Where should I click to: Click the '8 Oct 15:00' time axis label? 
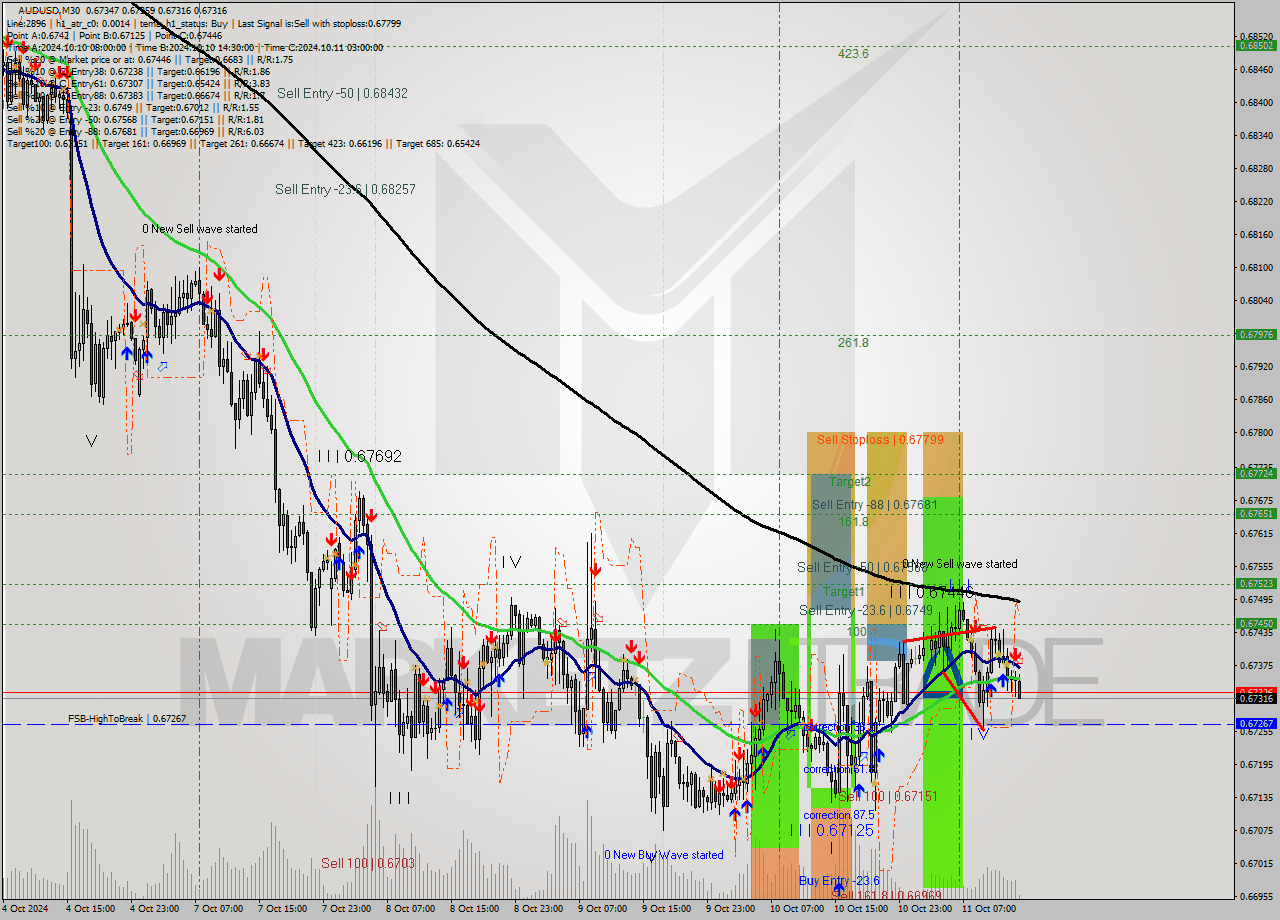click(474, 909)
